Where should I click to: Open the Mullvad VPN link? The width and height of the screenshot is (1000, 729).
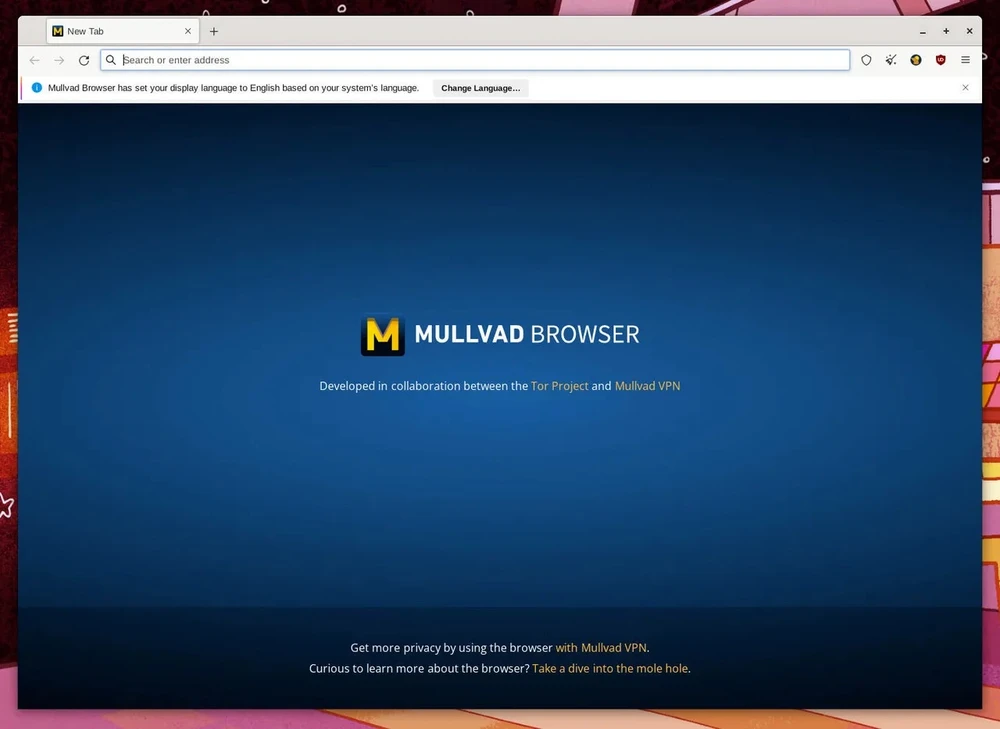pos(647,385)
